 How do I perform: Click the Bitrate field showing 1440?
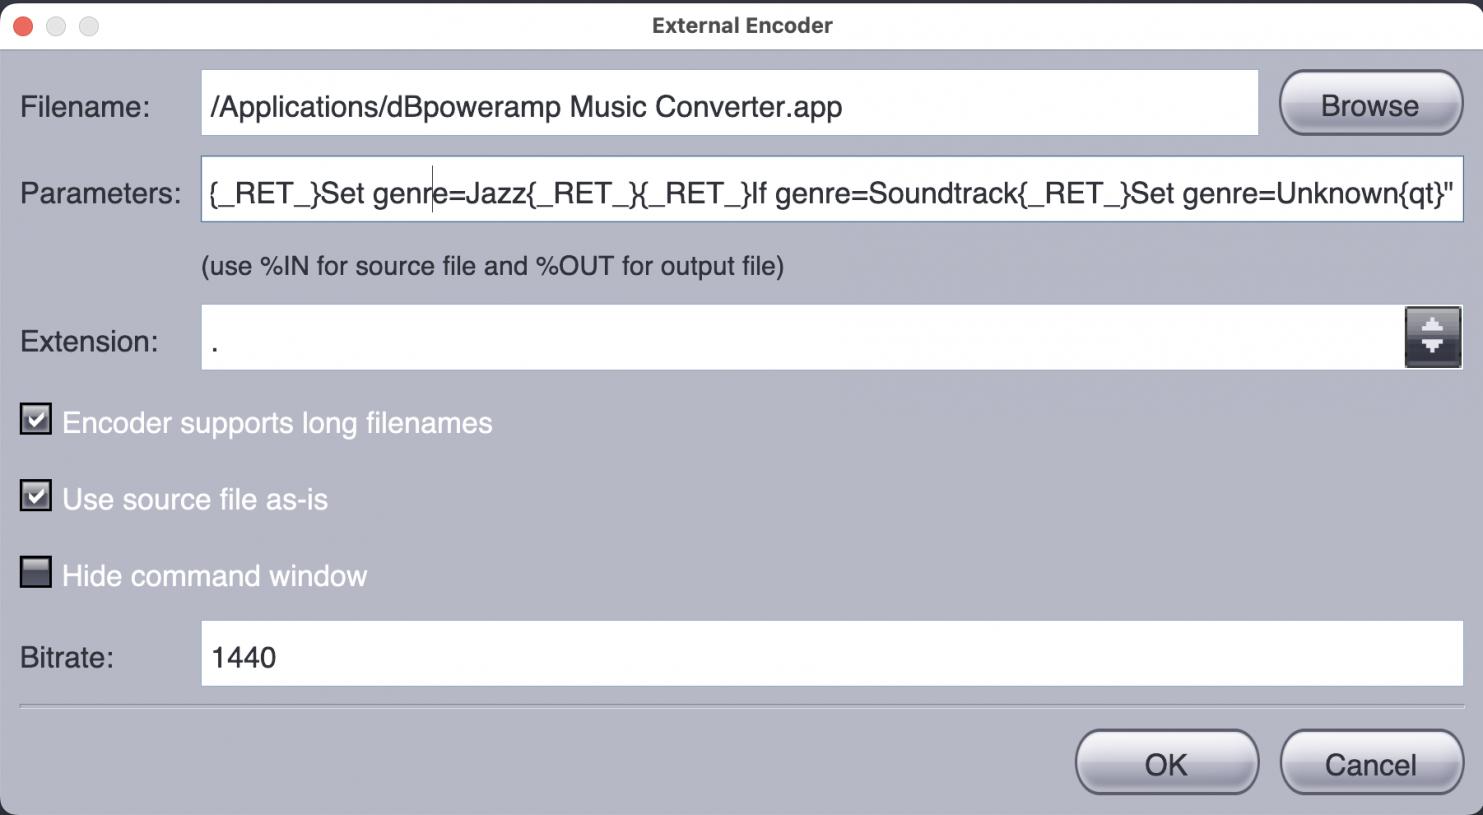(x=830, y=654)
